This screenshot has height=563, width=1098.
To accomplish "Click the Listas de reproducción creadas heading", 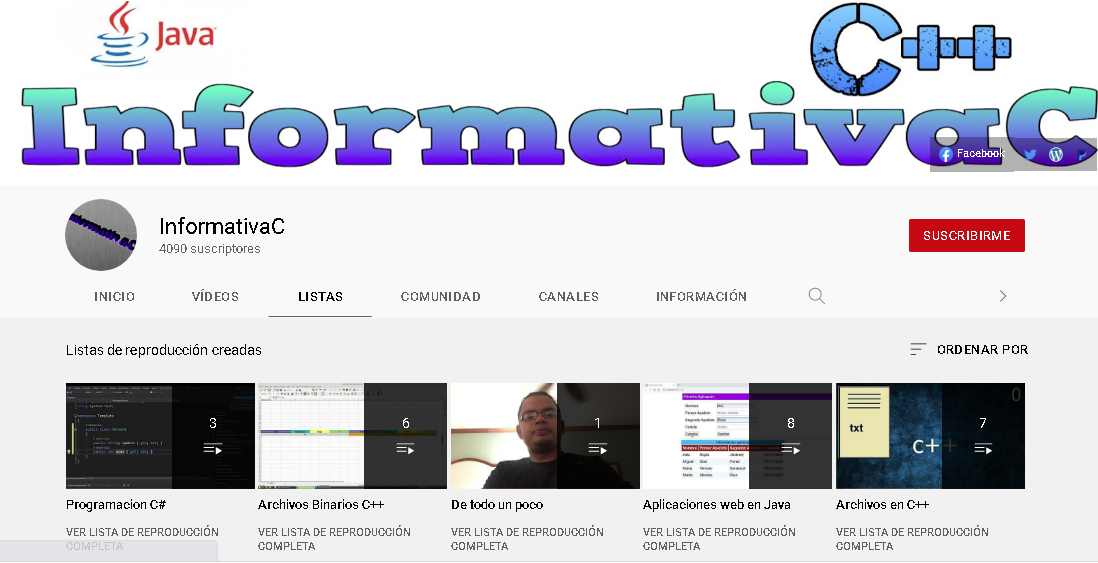I will pyautogui.click(x=164, y=349).
